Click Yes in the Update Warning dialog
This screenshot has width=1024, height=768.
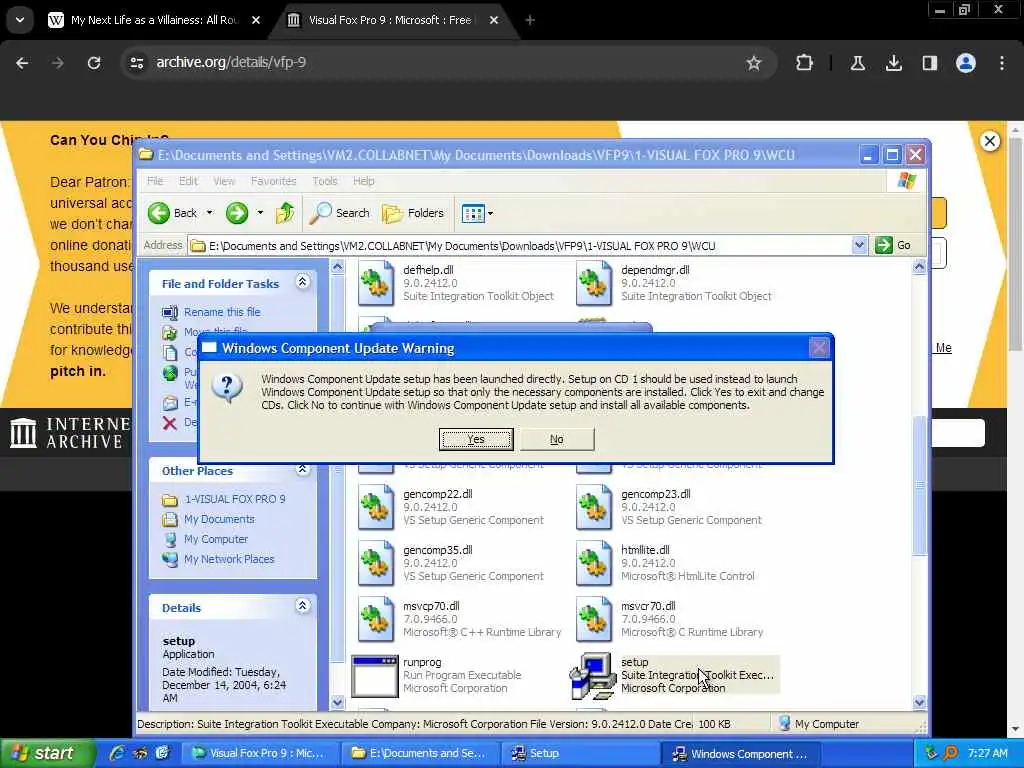point(475,440)
